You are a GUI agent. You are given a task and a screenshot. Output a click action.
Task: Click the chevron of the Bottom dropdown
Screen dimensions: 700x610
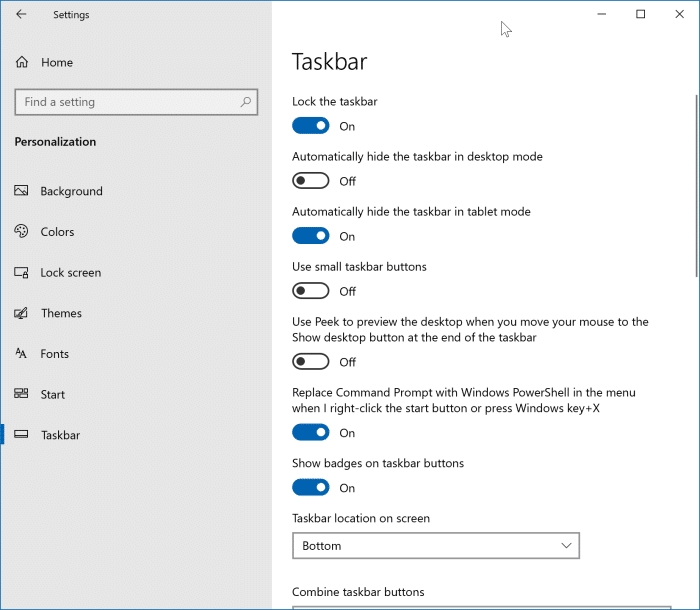coord(566,546)
